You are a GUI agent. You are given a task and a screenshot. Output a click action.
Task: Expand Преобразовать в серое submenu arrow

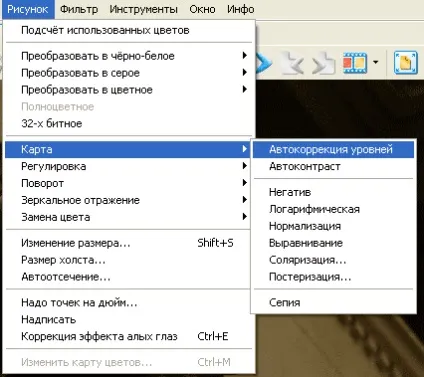click(x=245, y=72)
